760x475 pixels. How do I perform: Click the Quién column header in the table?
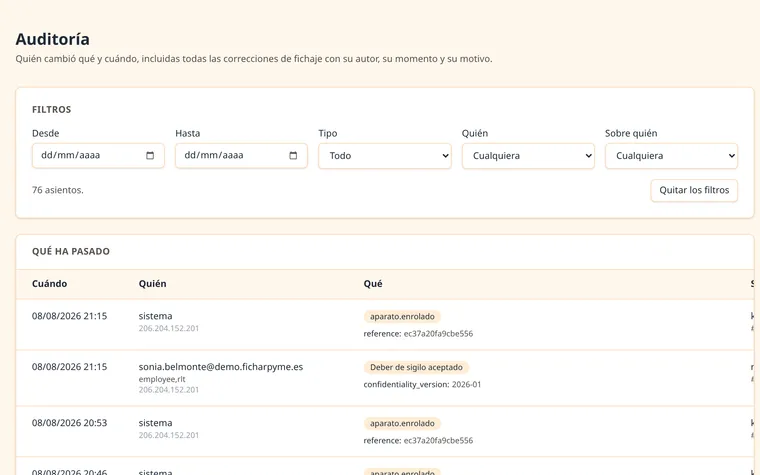pyautogui.click(x=152, y=284)
